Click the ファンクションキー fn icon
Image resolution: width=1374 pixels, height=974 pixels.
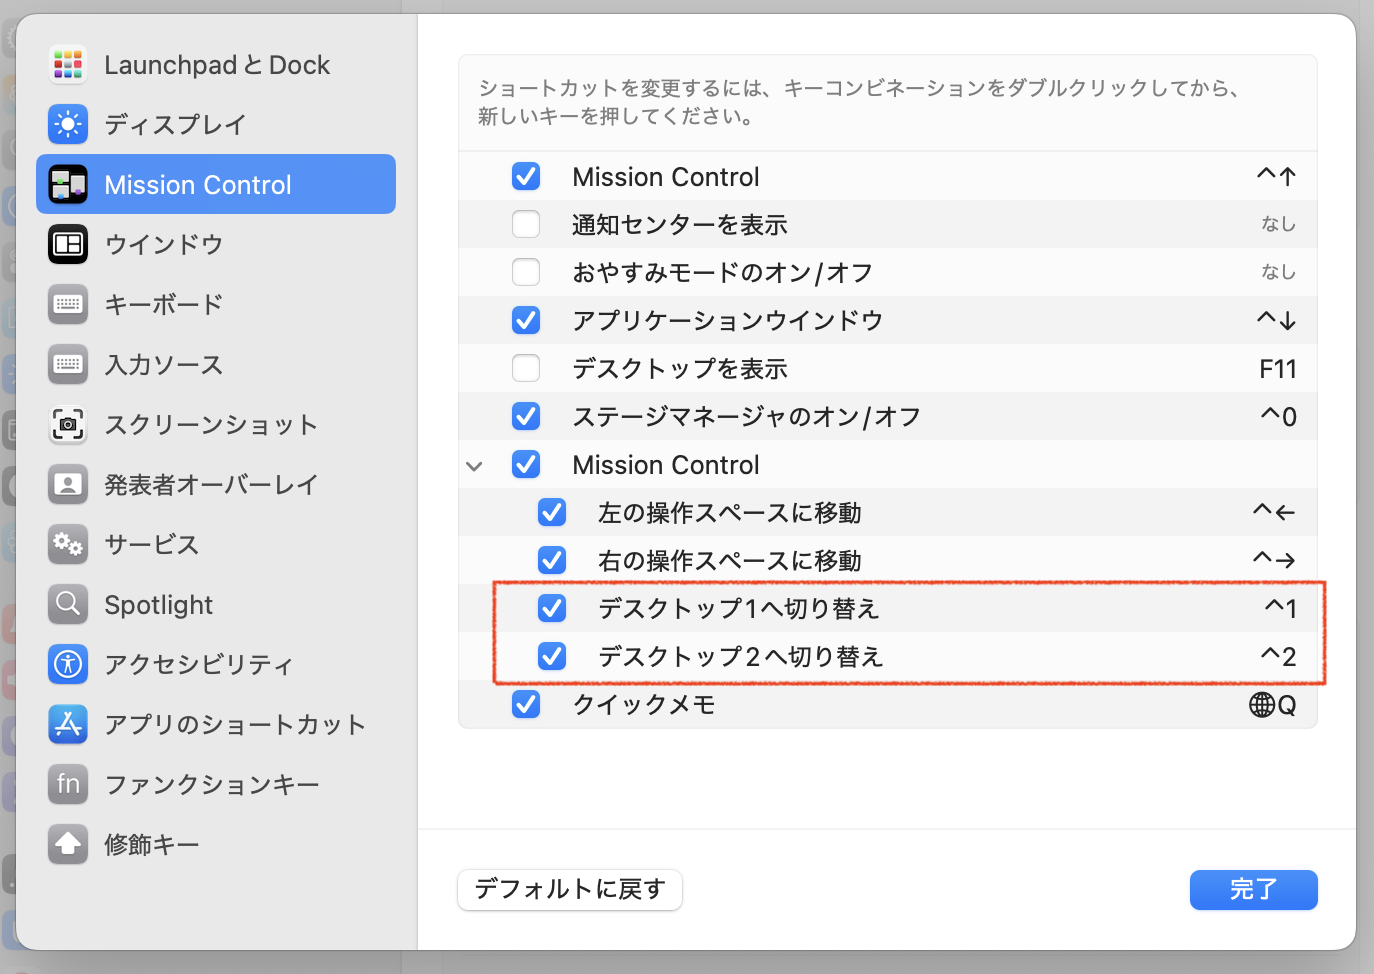[68, 784]
